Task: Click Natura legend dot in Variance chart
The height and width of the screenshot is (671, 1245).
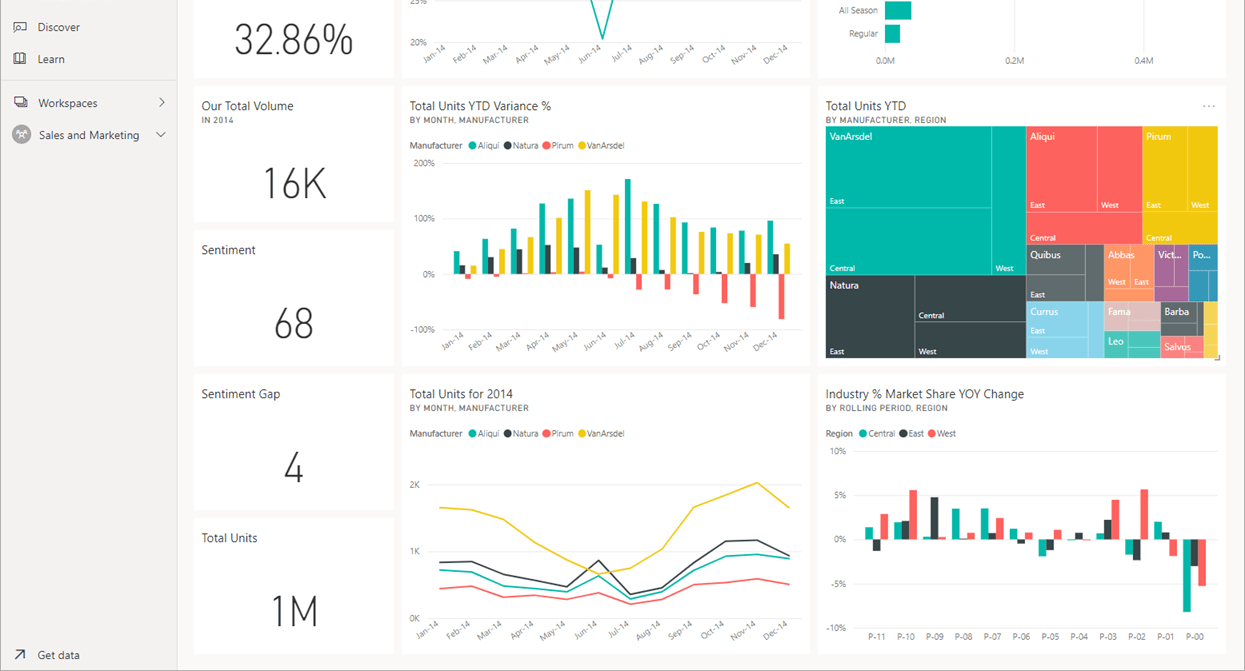Action: coord(508,146)
